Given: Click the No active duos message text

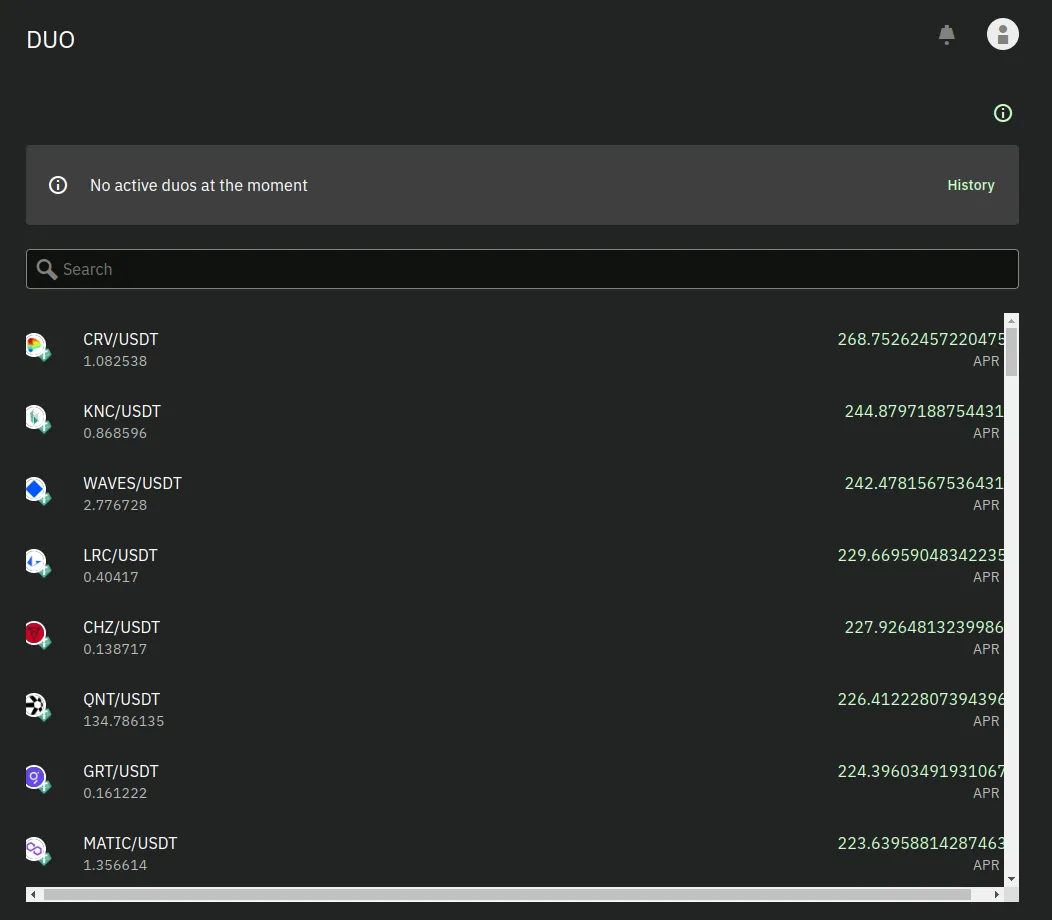Looking at the screenshot, I should click(x=199, y=185).
